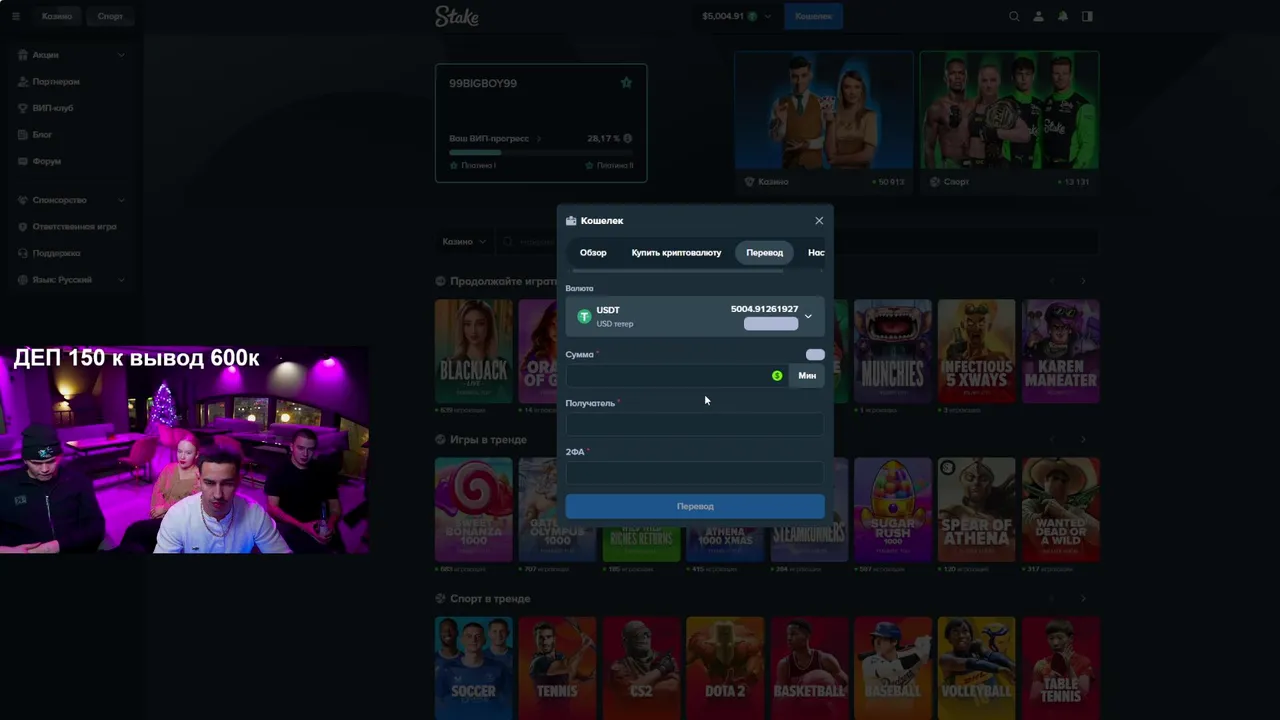Select the Перевод wallet tab

click(765, 253)
